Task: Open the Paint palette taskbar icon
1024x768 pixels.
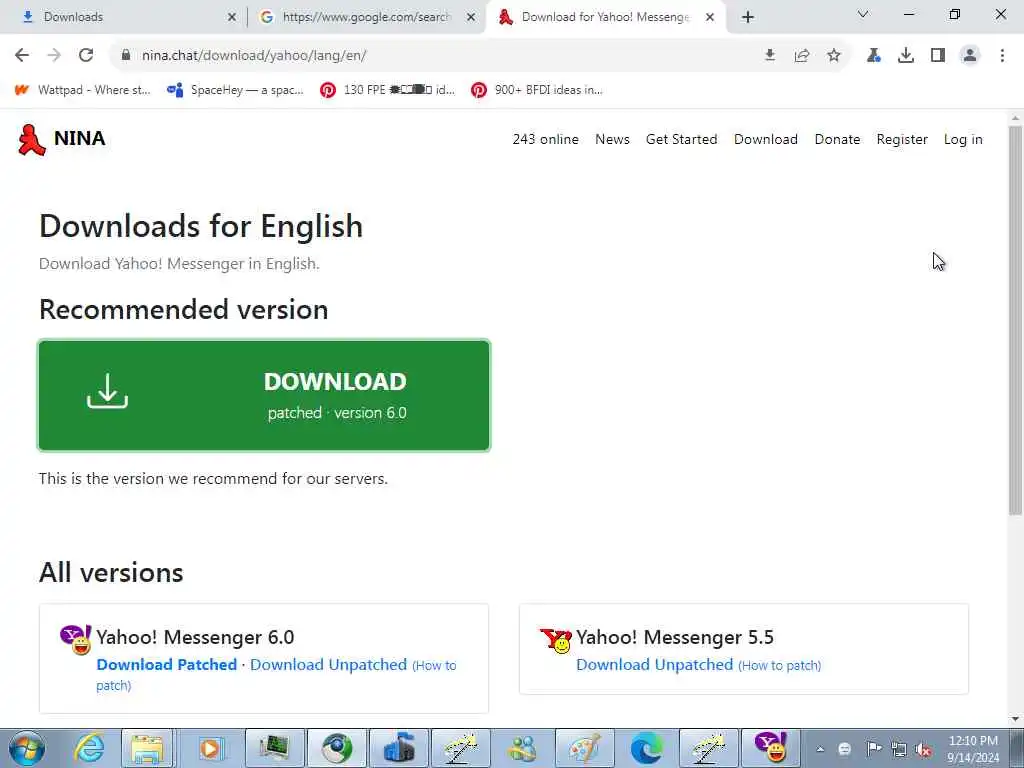Action: (584, 748)
